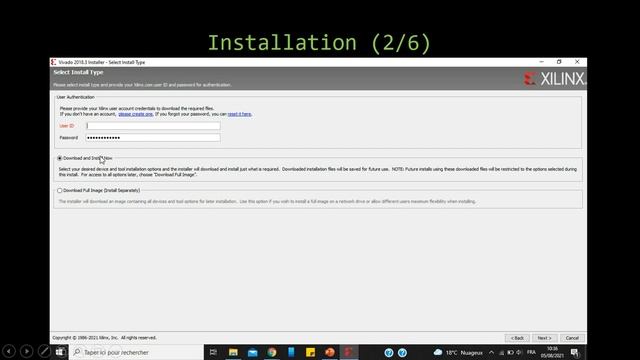Open PowerPoint from the taskbar
The width and height of the screenshot is (640, 360).
tap(330, 352)
